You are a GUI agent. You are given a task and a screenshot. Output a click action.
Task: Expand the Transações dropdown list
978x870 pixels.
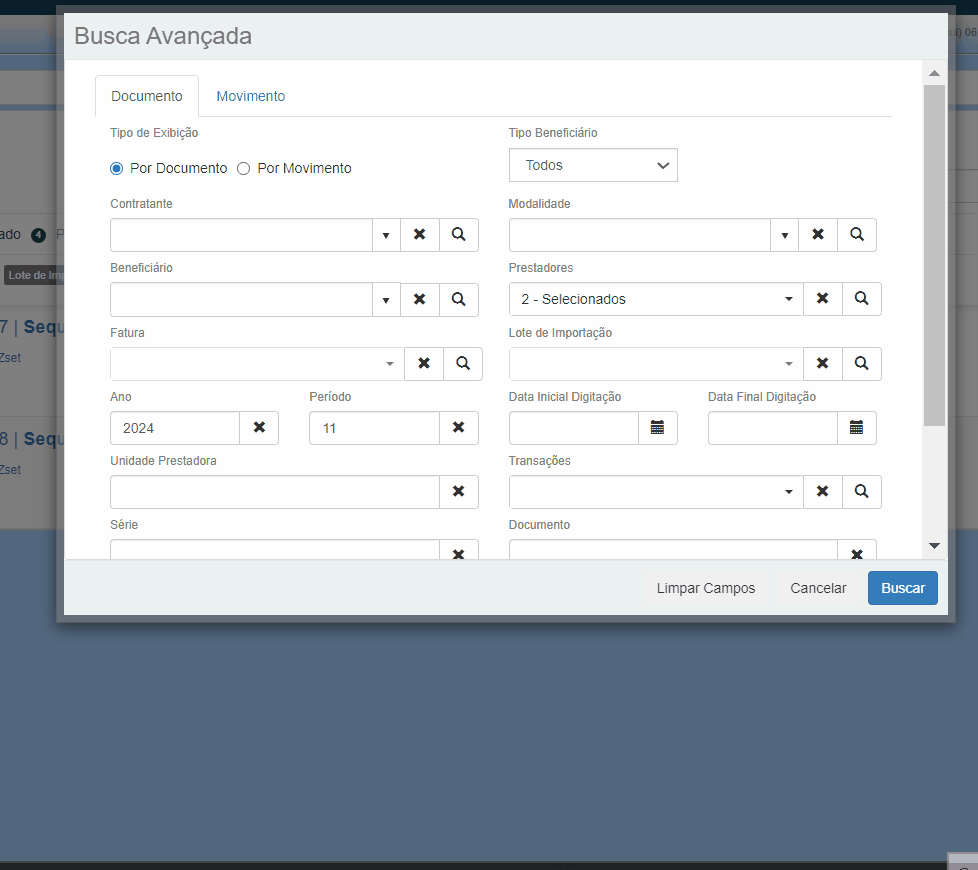click(x=788, y=492)
